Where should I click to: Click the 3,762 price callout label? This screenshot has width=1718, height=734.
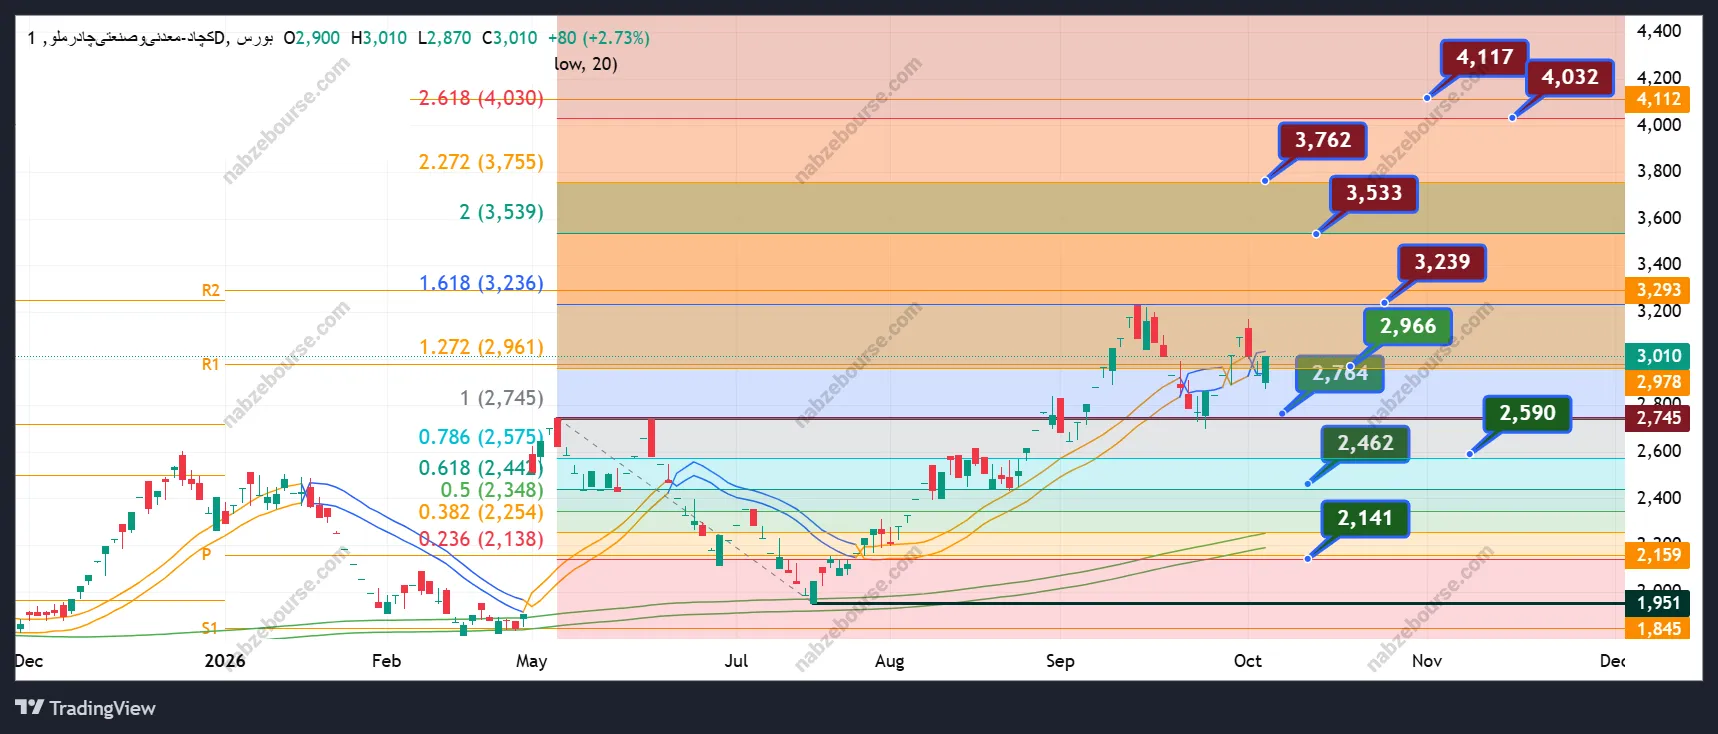click(1322, 140)
